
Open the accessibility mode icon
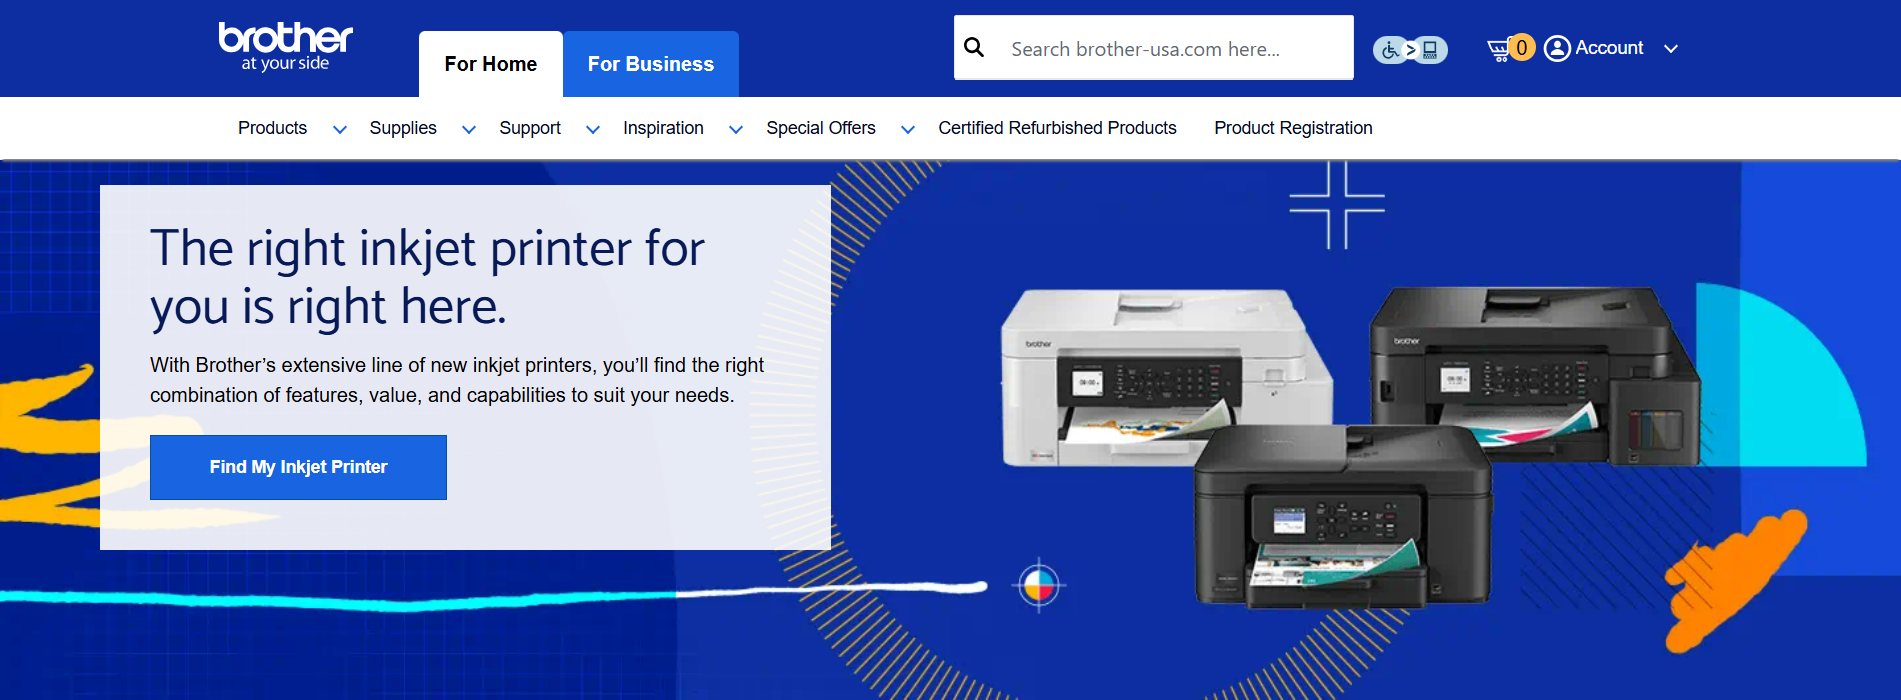click(1410, 49)
